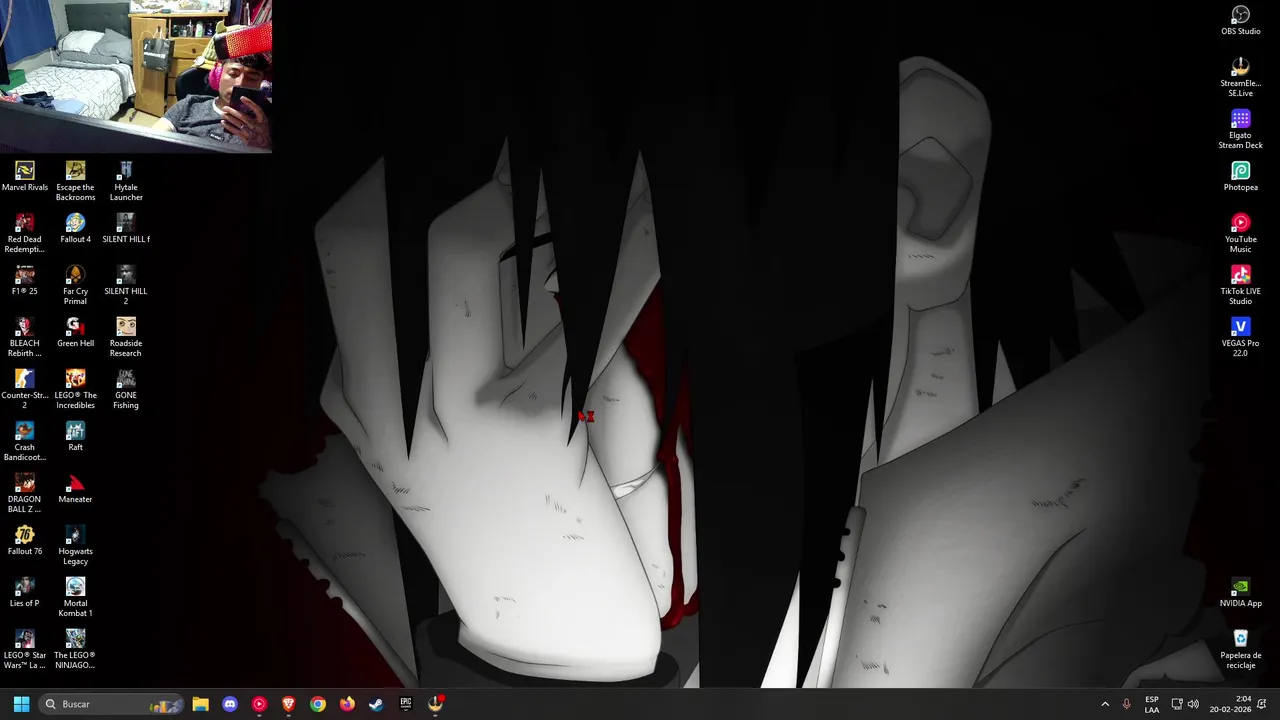Select the Fallout 76 icon
The height and width of the screenshot is (720, 1280).
coord(25,541)
